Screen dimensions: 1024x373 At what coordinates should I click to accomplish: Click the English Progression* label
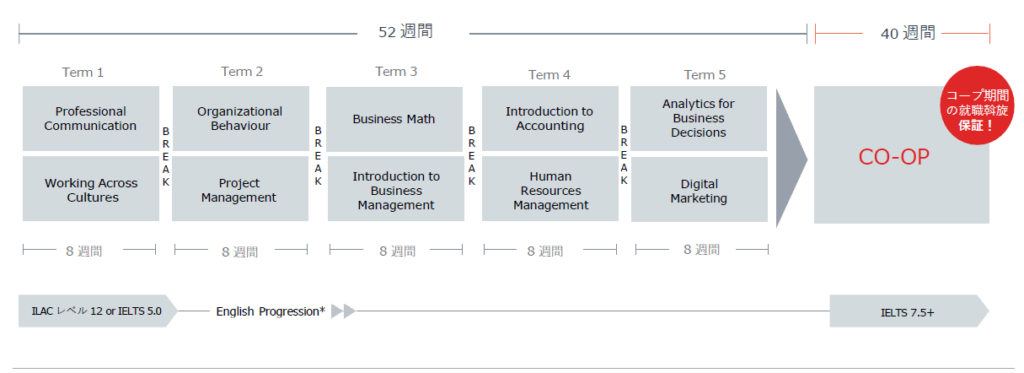(270, 312)
